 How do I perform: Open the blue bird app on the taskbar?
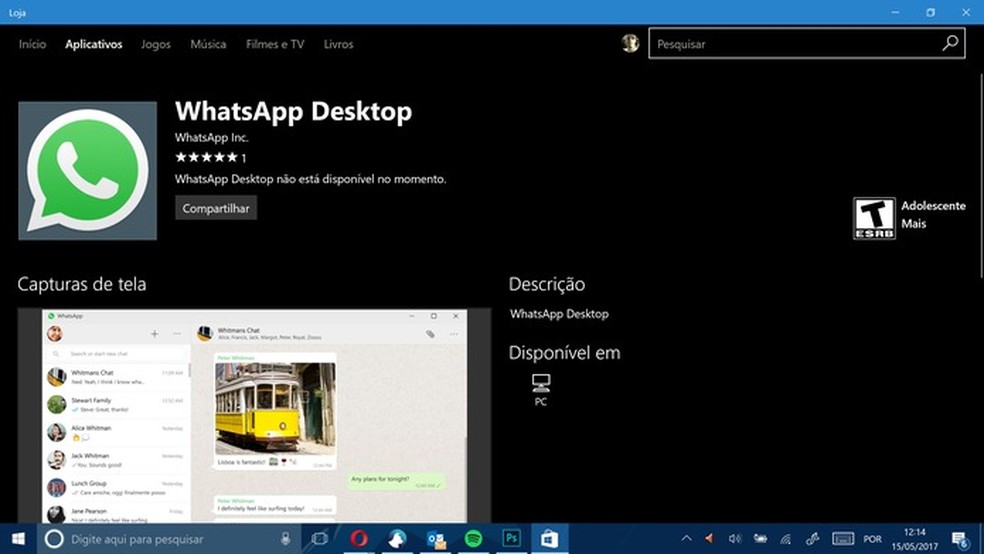[397, 539]
